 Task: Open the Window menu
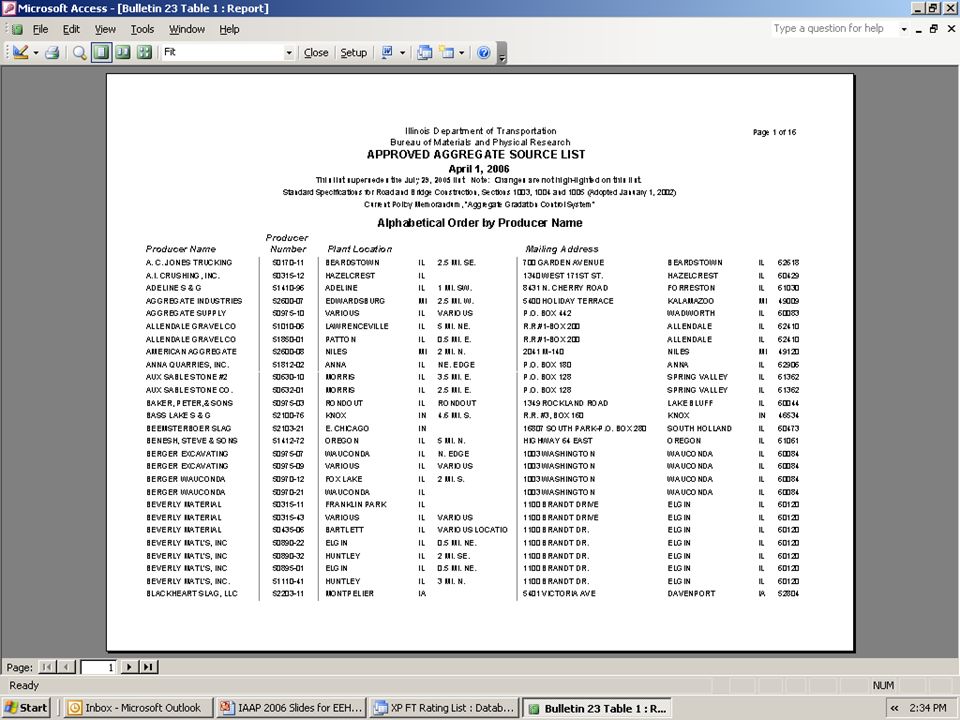pos(187,29)
